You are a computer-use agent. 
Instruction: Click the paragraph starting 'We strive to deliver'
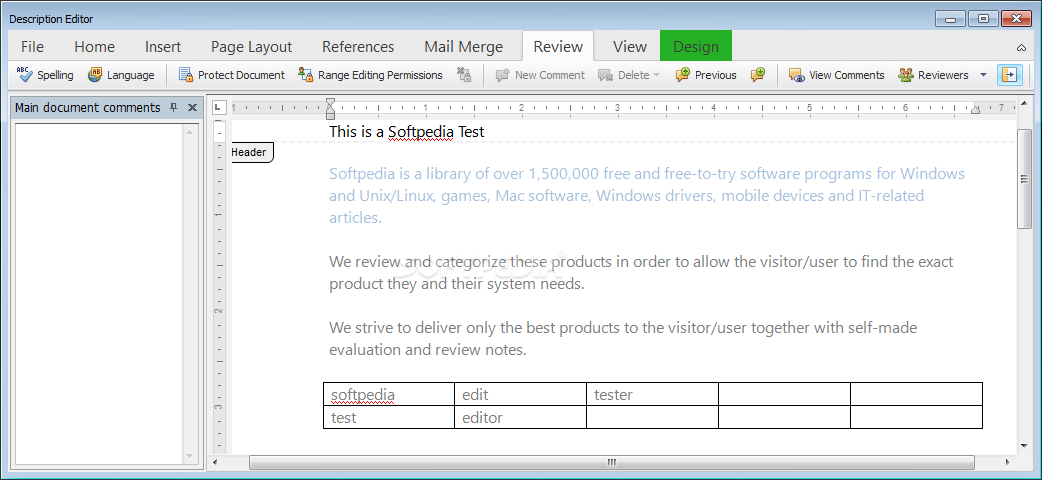623,338
